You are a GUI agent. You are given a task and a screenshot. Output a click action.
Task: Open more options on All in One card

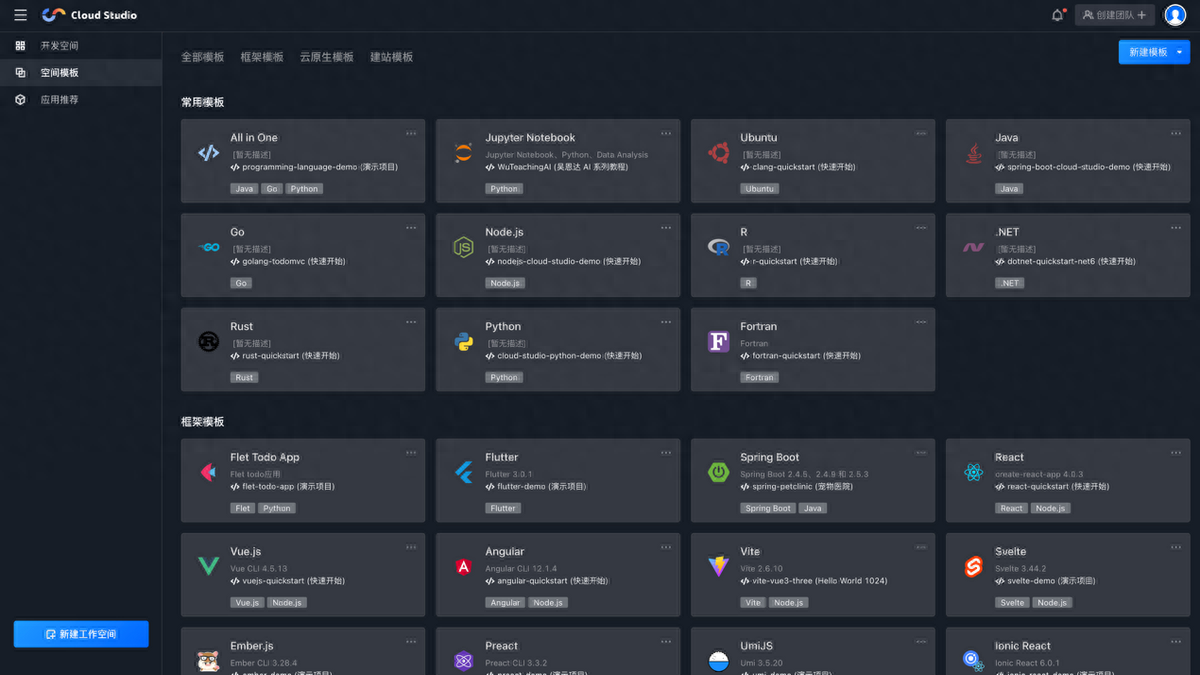tap(411, 133)
